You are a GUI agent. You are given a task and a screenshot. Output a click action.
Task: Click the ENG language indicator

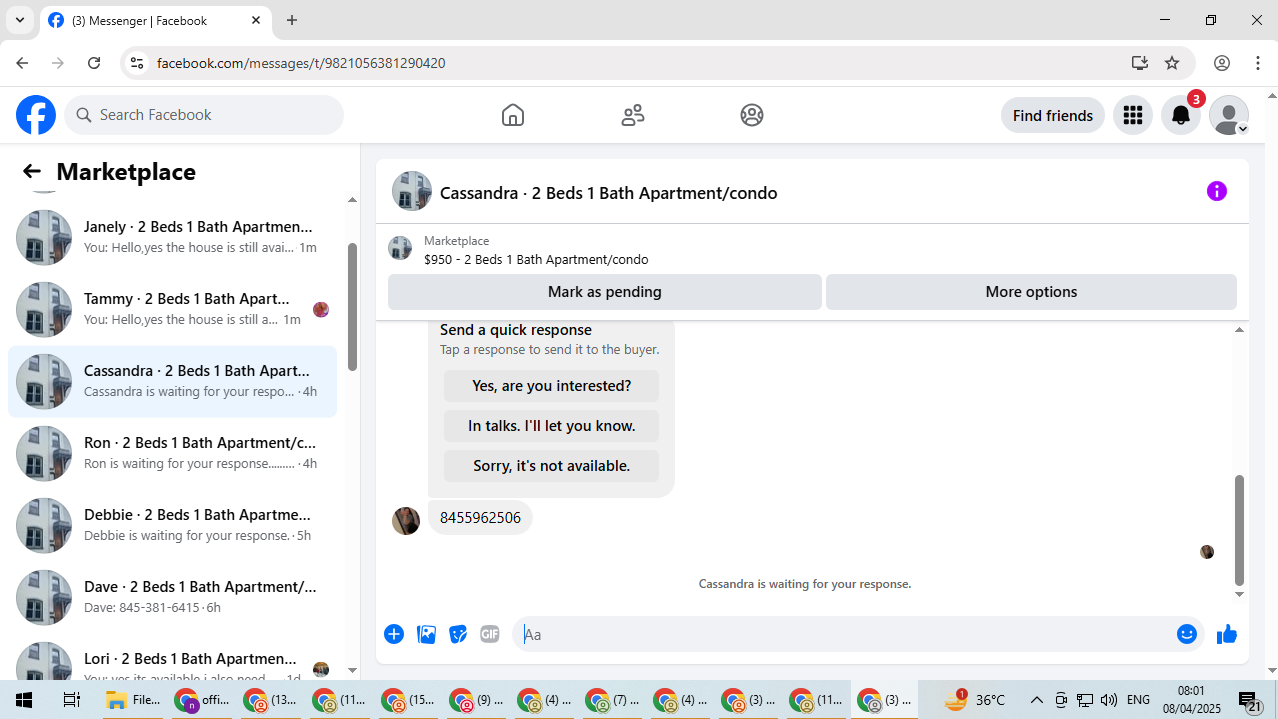click(x=1138, y=700)
